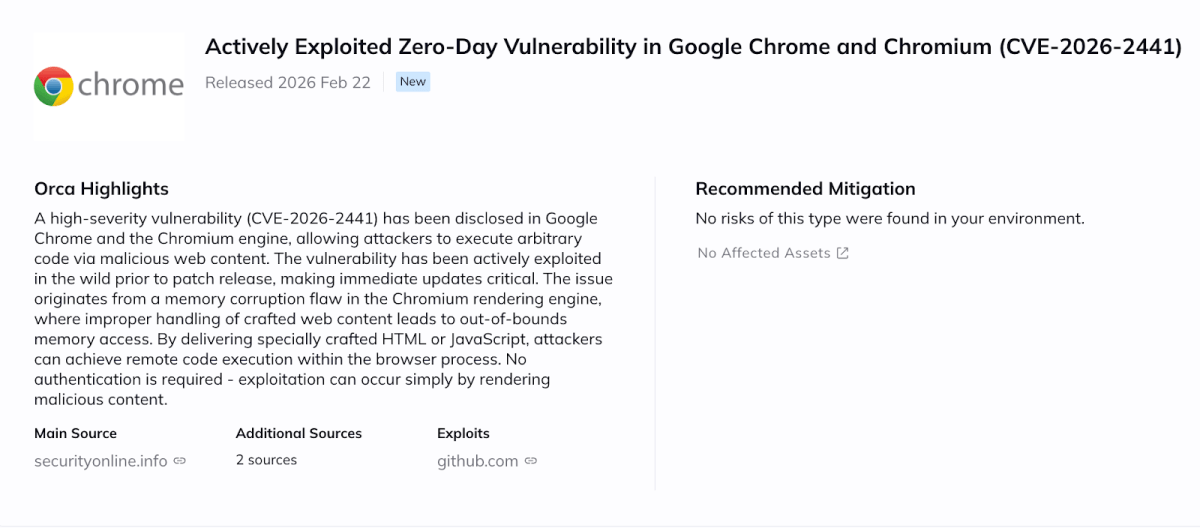Click the Released 2026 Feb 22 date
1200x528 pixels.
point(288,82)
